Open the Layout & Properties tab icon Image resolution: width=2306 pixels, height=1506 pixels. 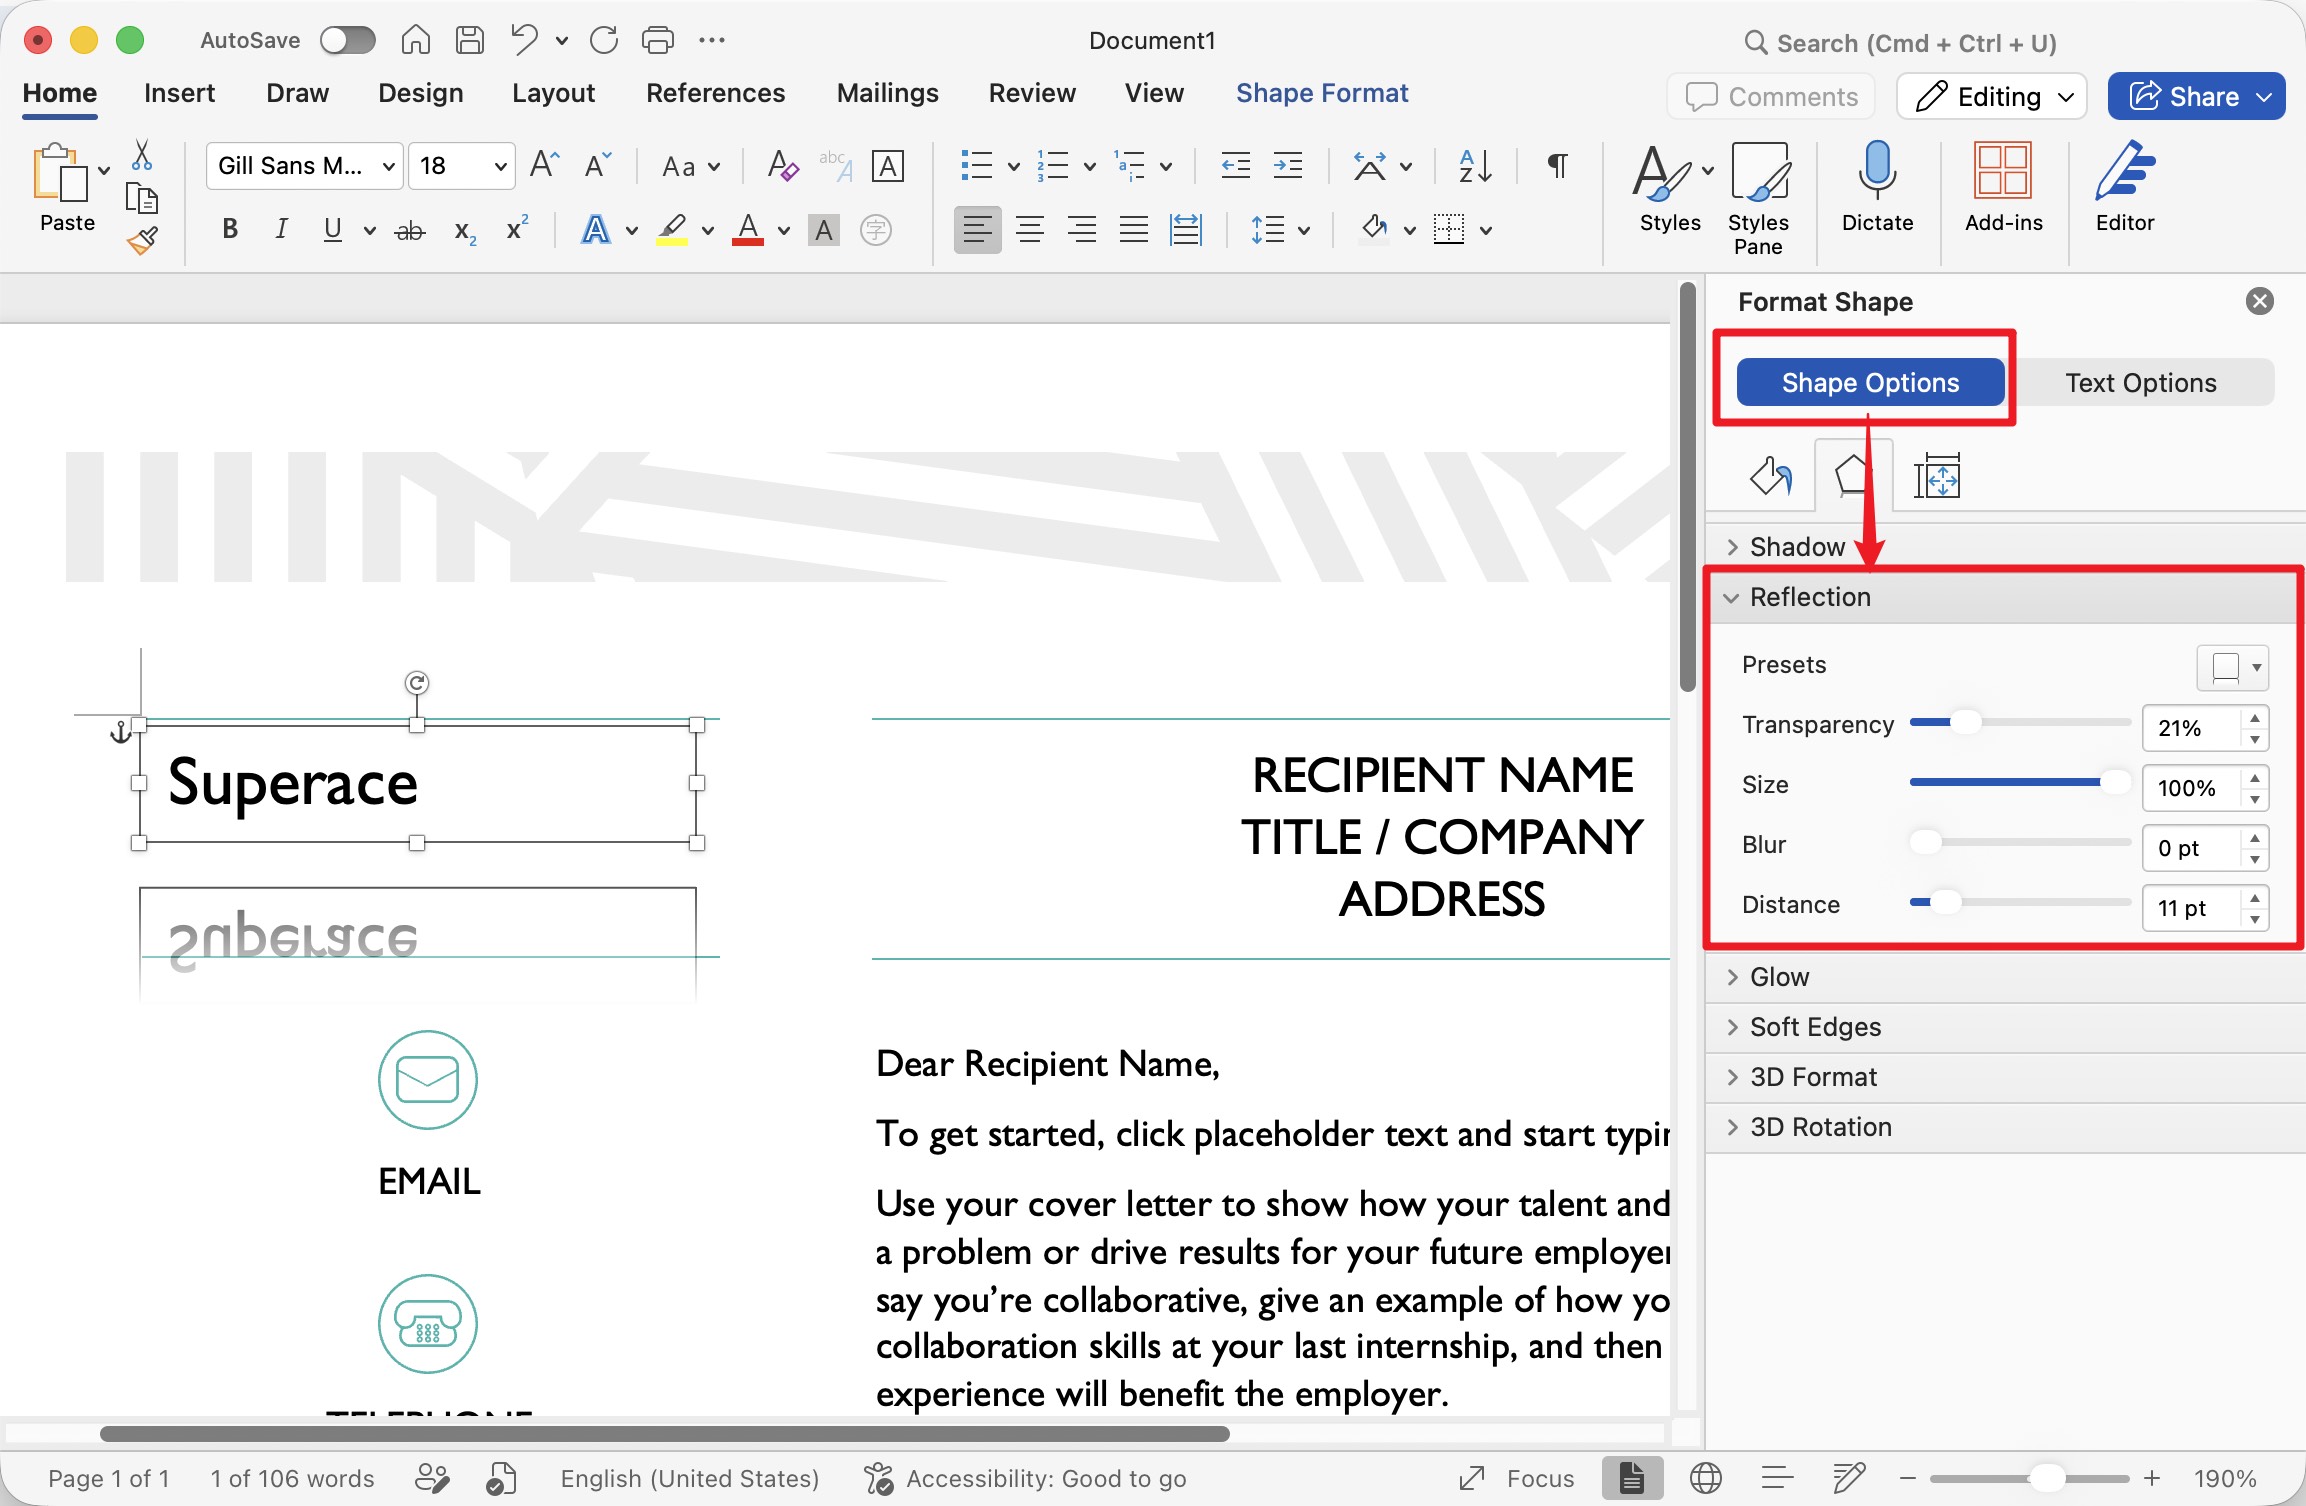pyautogui.click(x=1937, y=476)
